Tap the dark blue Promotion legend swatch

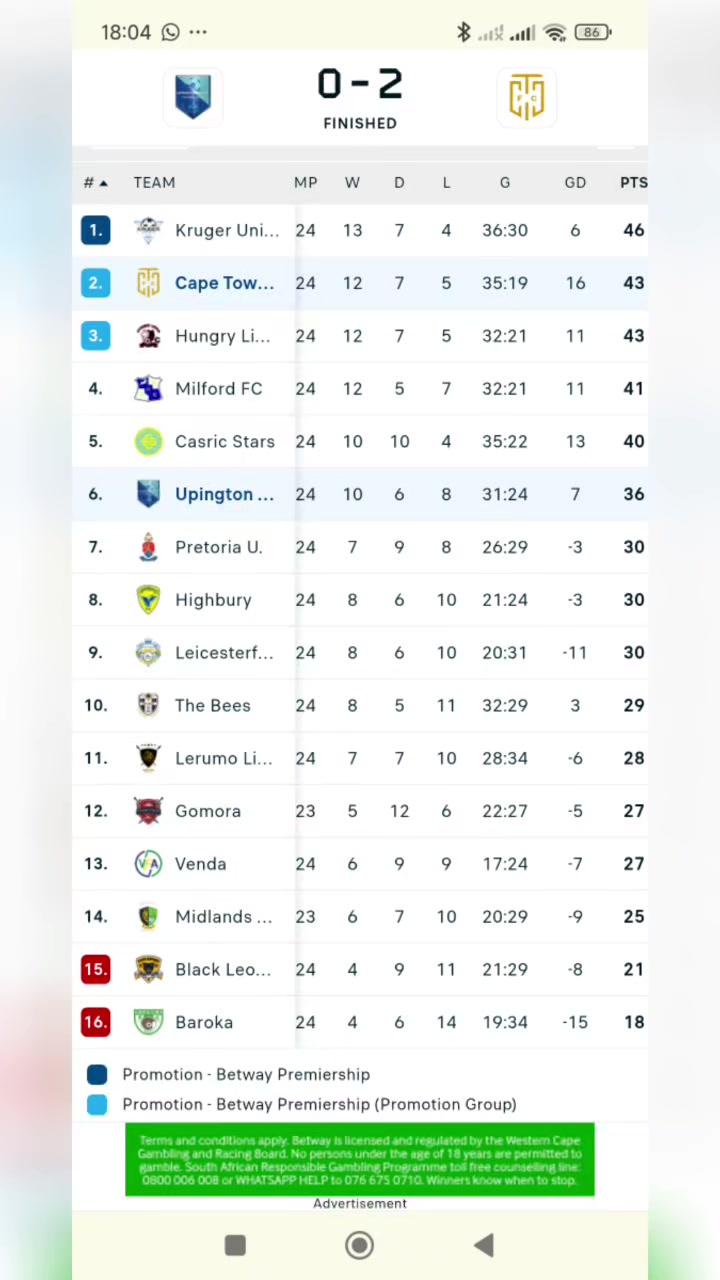point(97,1074)
